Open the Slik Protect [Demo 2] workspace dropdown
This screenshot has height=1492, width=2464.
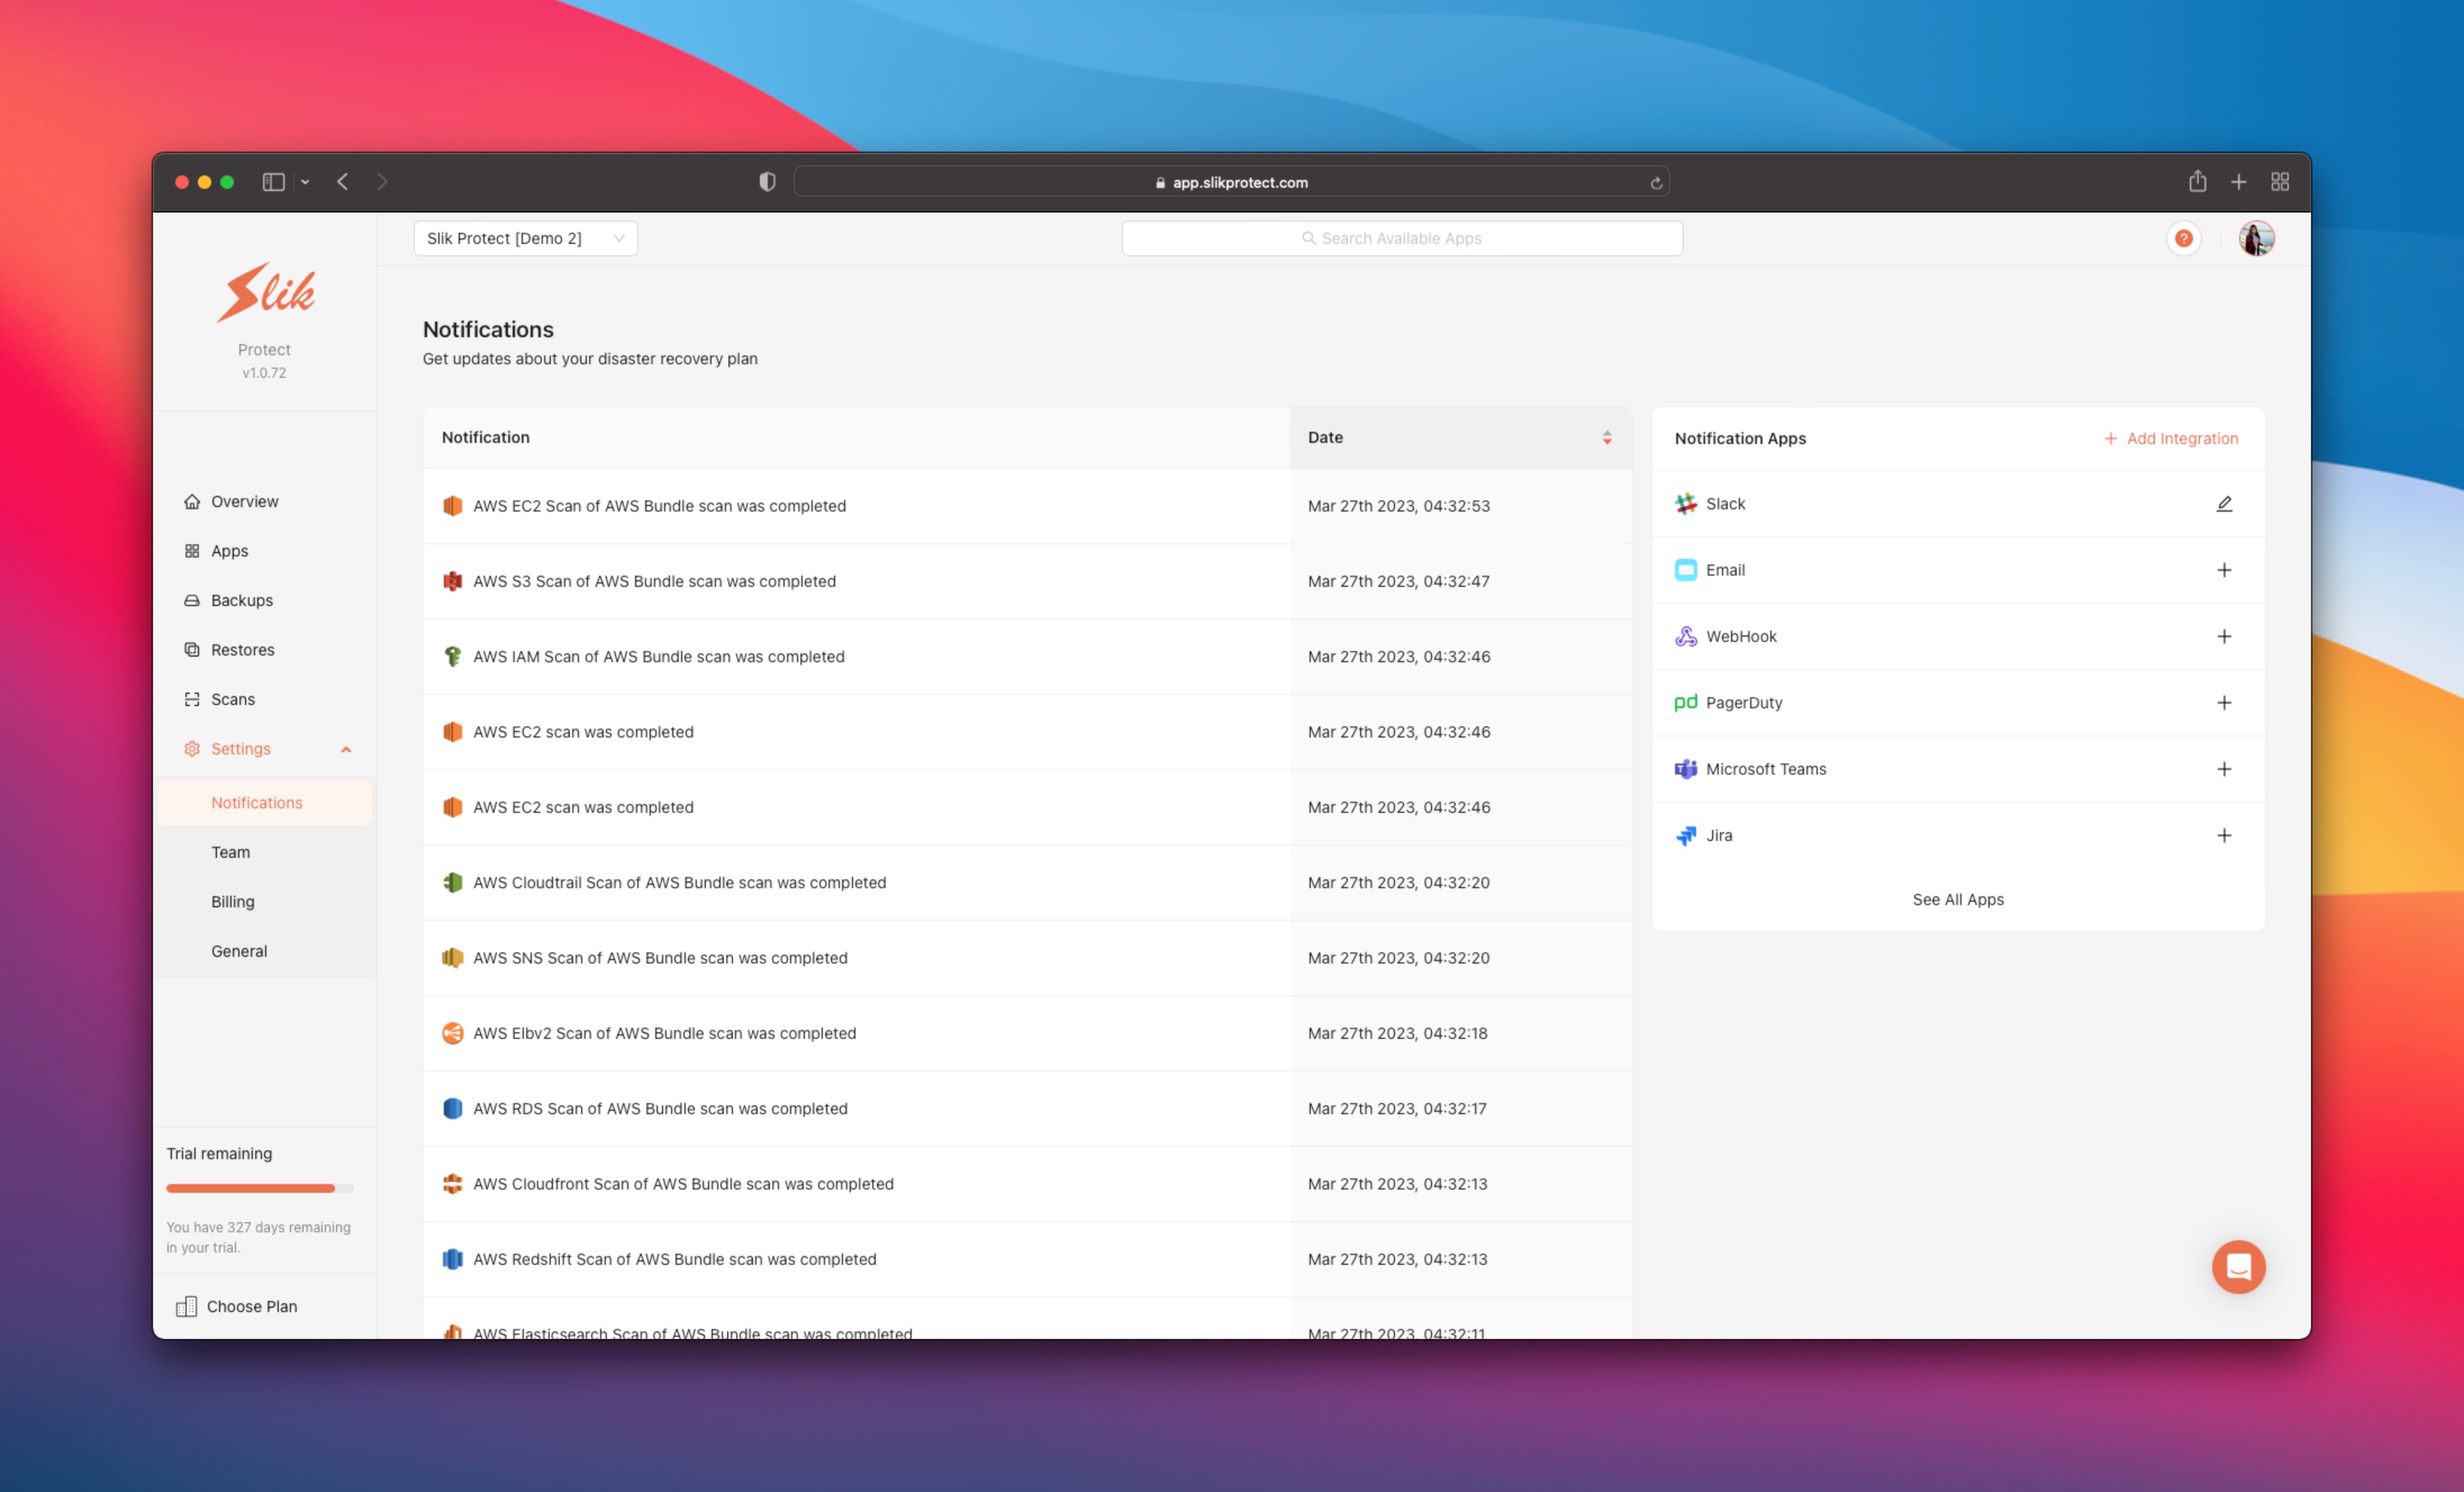pyautogui.click(x=525, y=238)
